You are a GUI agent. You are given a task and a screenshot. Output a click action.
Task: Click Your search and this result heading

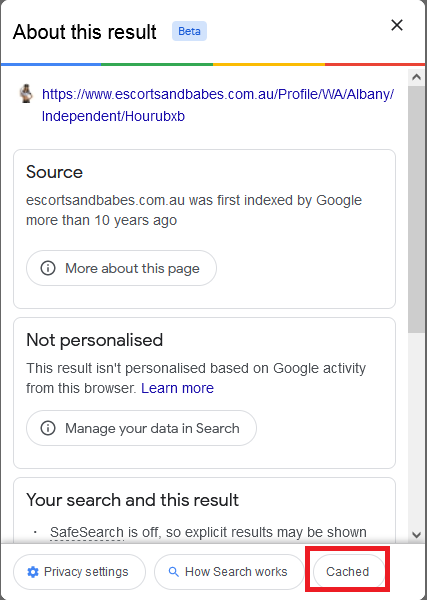132,500
